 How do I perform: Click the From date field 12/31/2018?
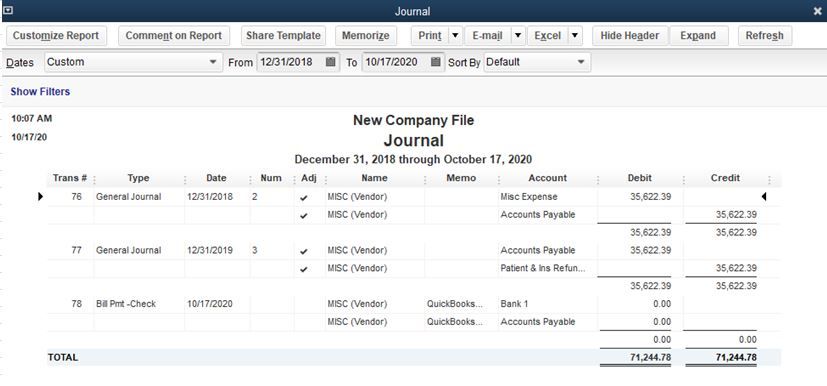(291, 62)
